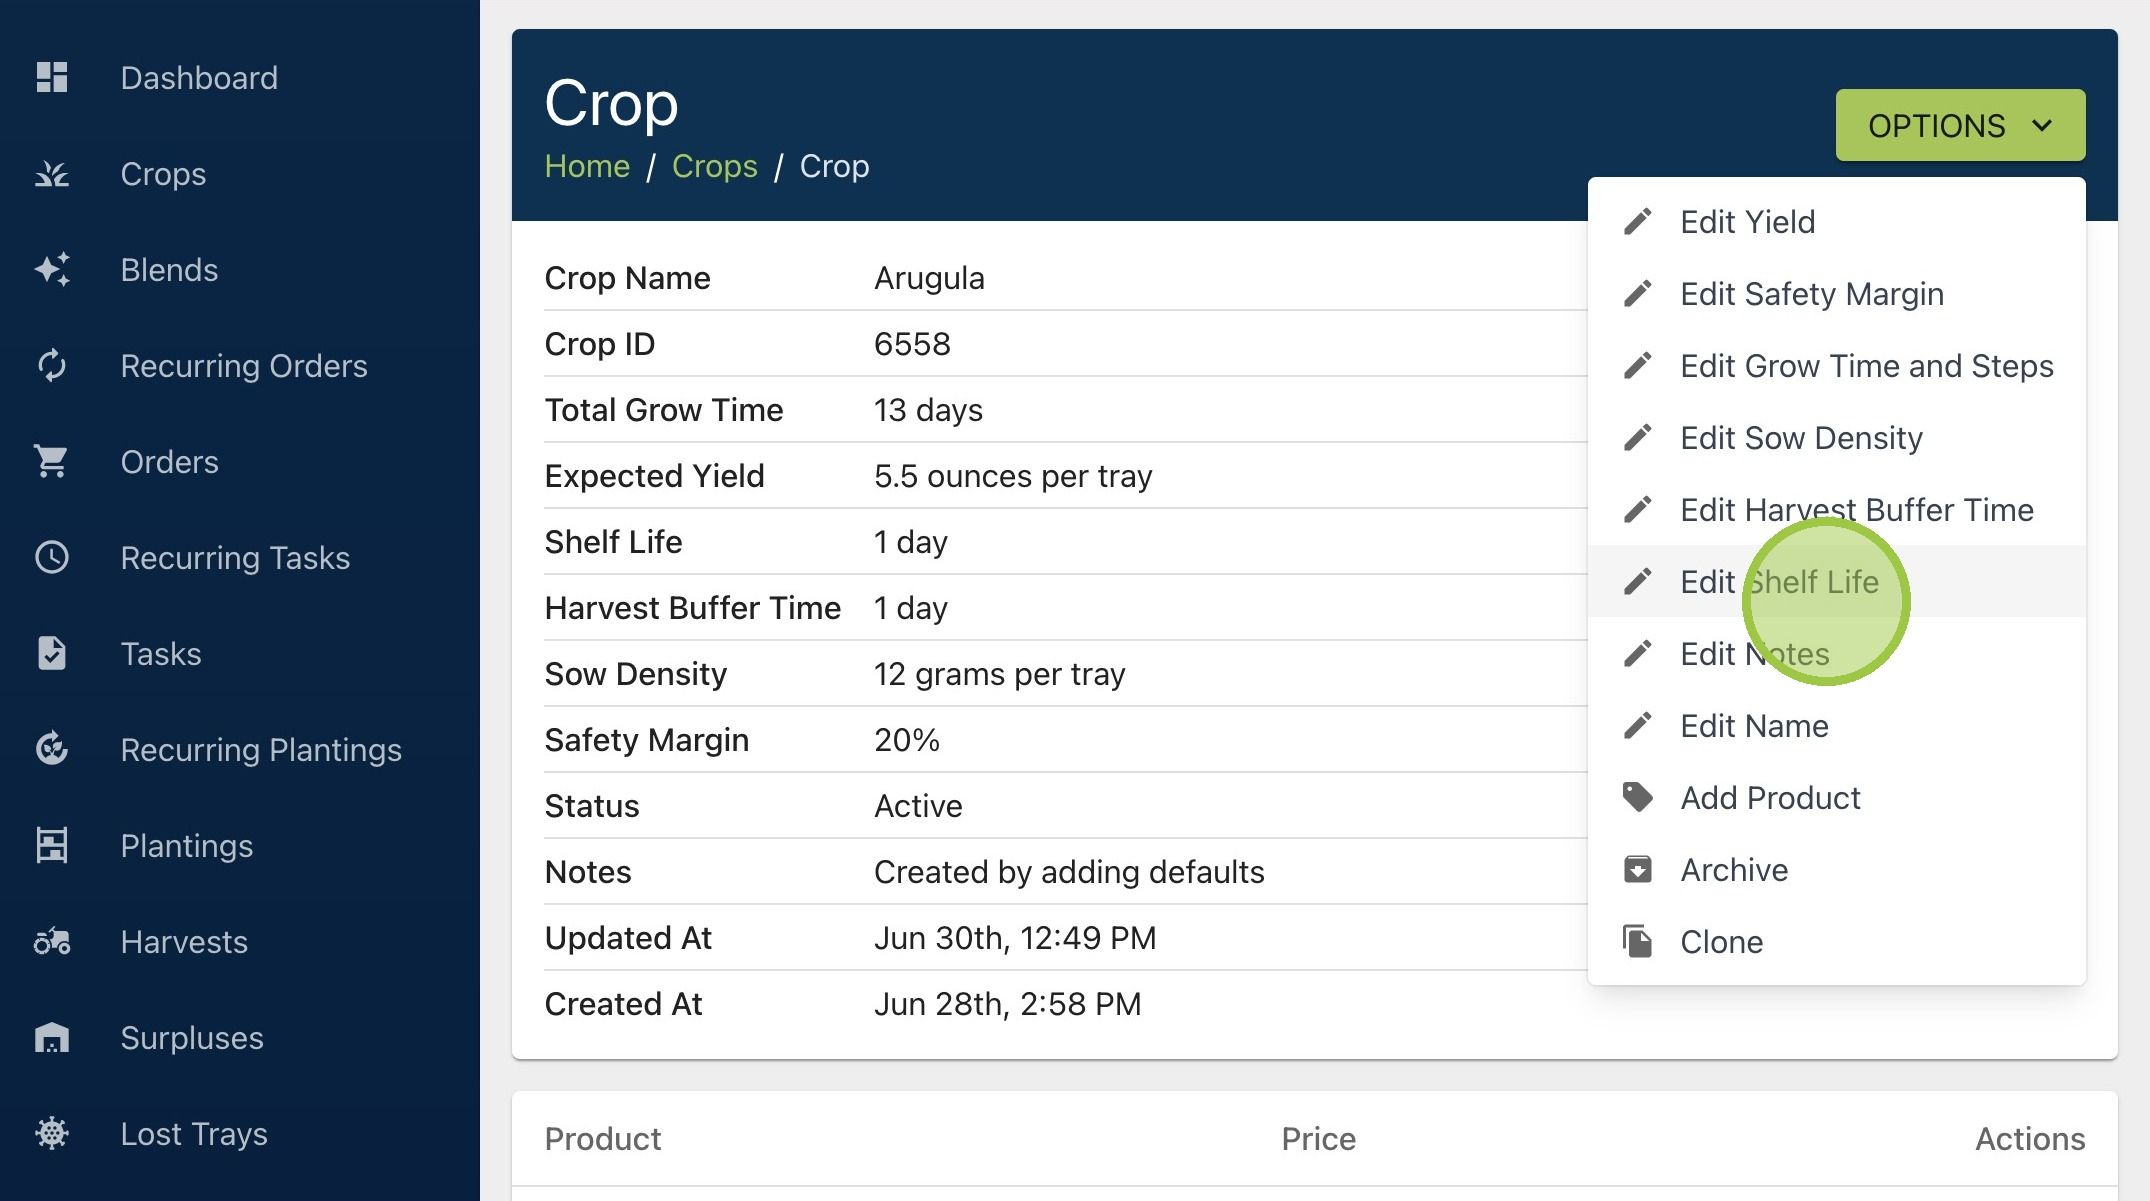This screenshot has height=1201, width=2150.
Task: Click the Recurring Orders refresh icon
Action: pos(51,366)
